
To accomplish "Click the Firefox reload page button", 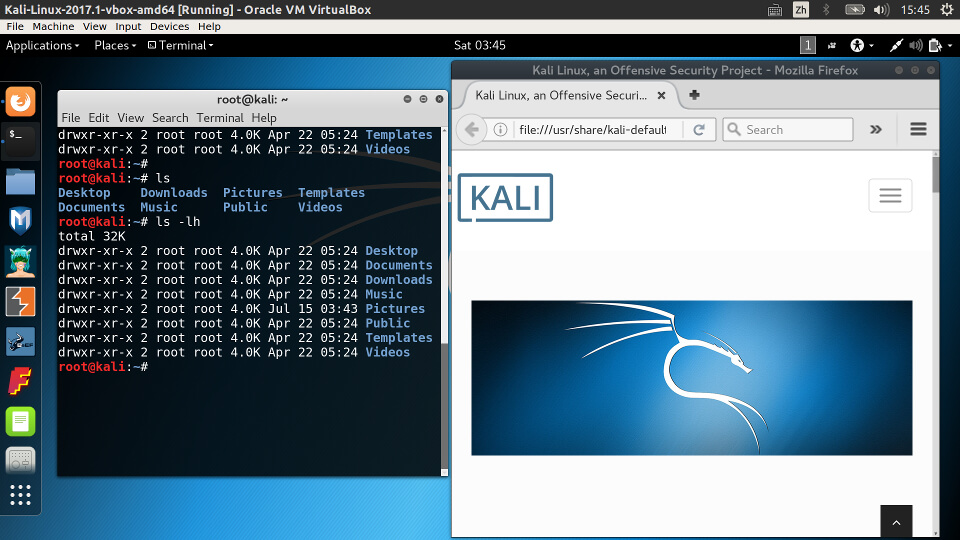I will coord(699,129).
